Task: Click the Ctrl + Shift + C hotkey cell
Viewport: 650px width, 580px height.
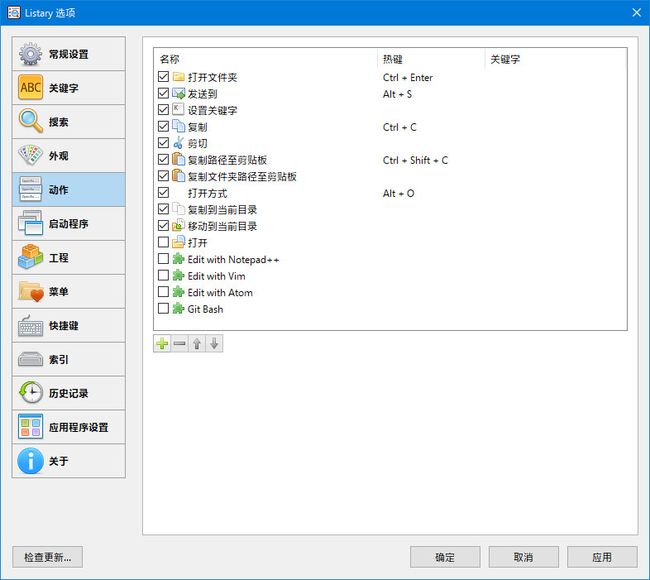Action: click(415, 160)
